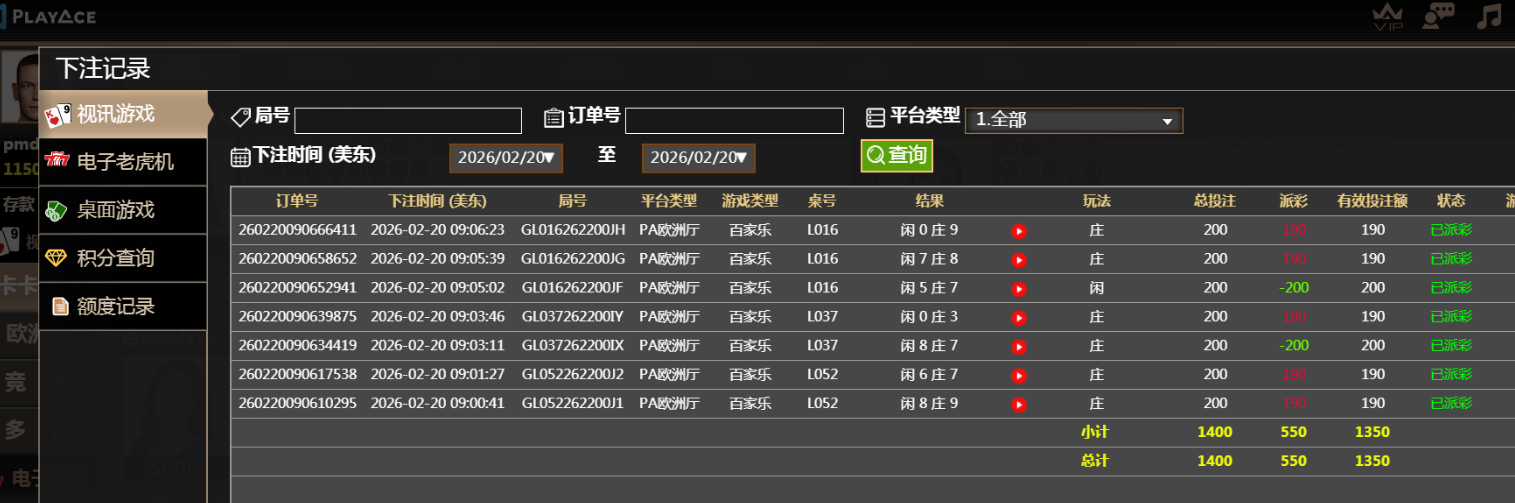Open the VIP crown icon
1515x503 pixels.
pyautogui.click(x=1388, y=17)
